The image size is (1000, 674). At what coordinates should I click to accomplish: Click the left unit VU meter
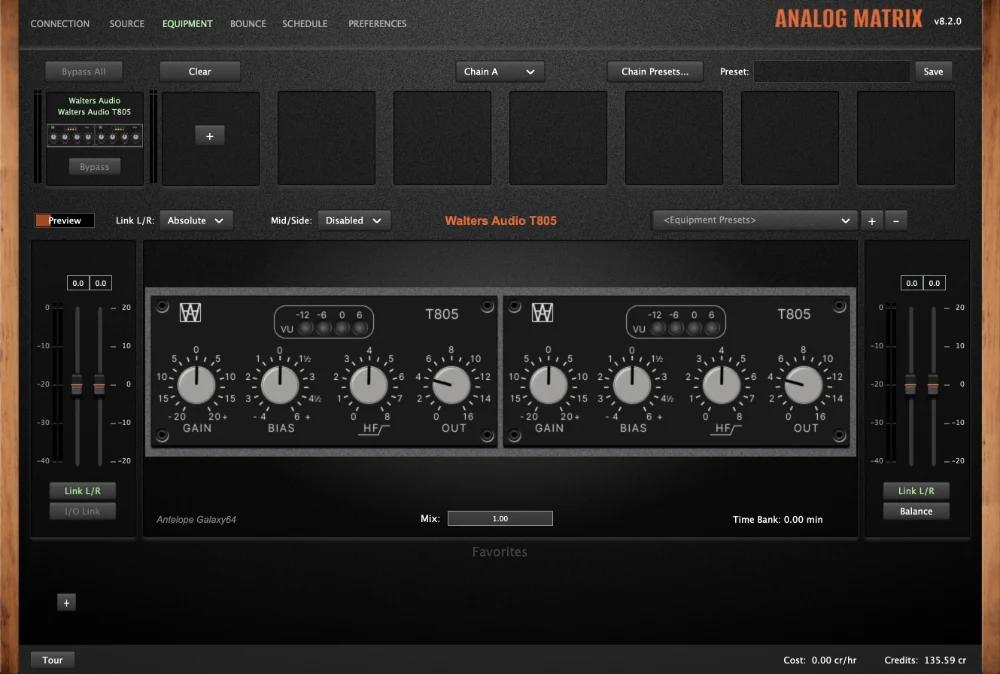click(x=324, y=322)
